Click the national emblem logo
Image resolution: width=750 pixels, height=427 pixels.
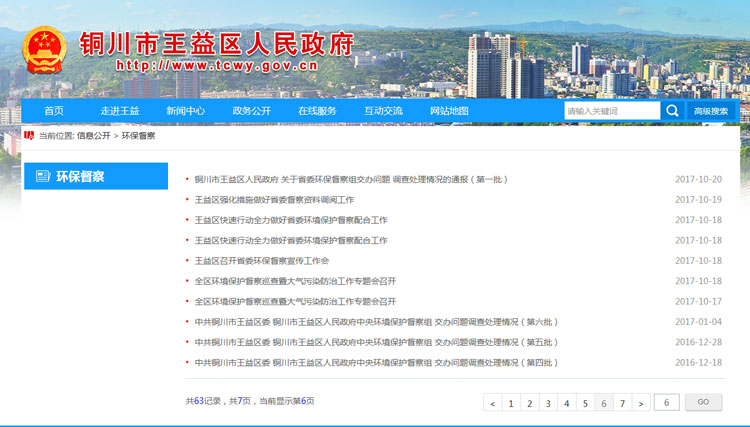pyautogui.click(x=44, y=49)
